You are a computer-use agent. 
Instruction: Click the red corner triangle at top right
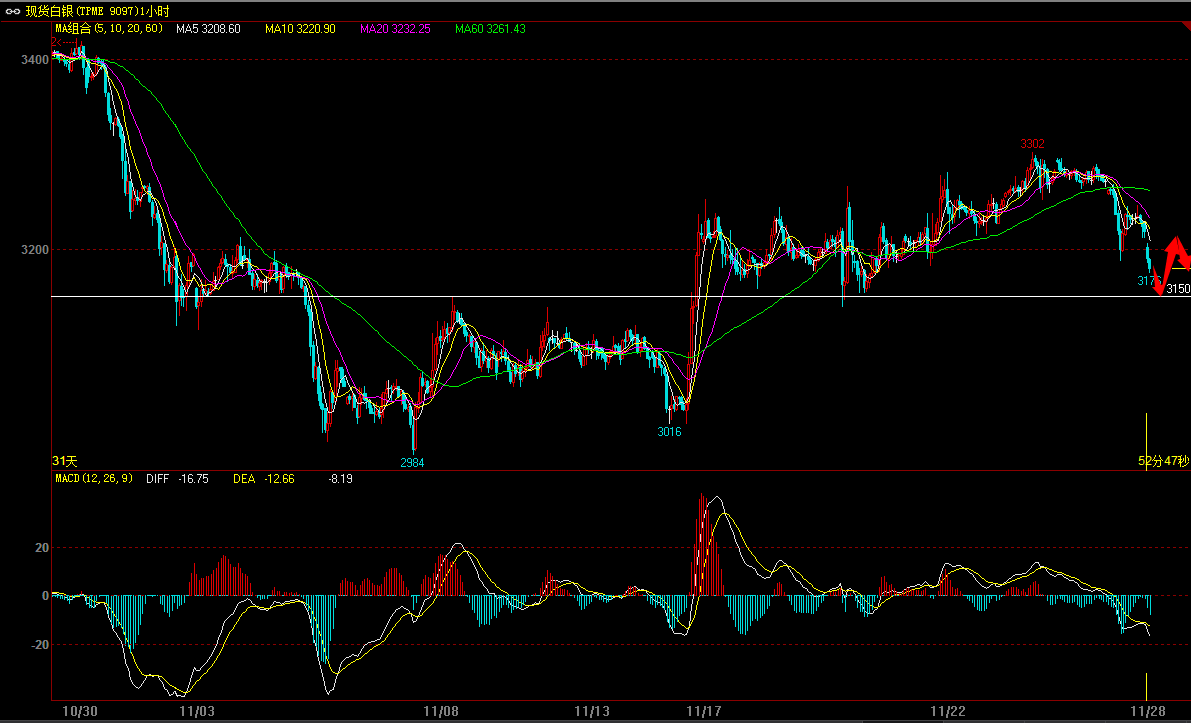pos(1183,28)
